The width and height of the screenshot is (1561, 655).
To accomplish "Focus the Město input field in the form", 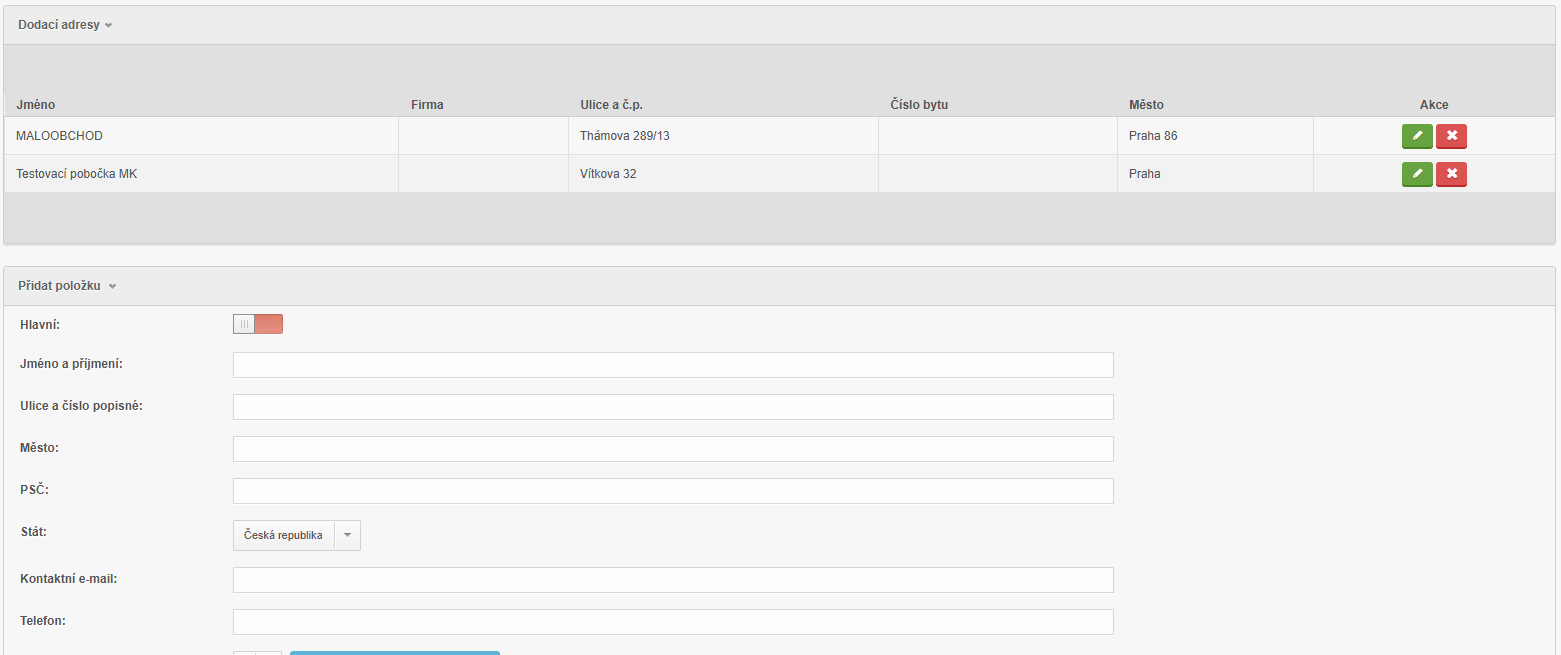I will 673,449.
